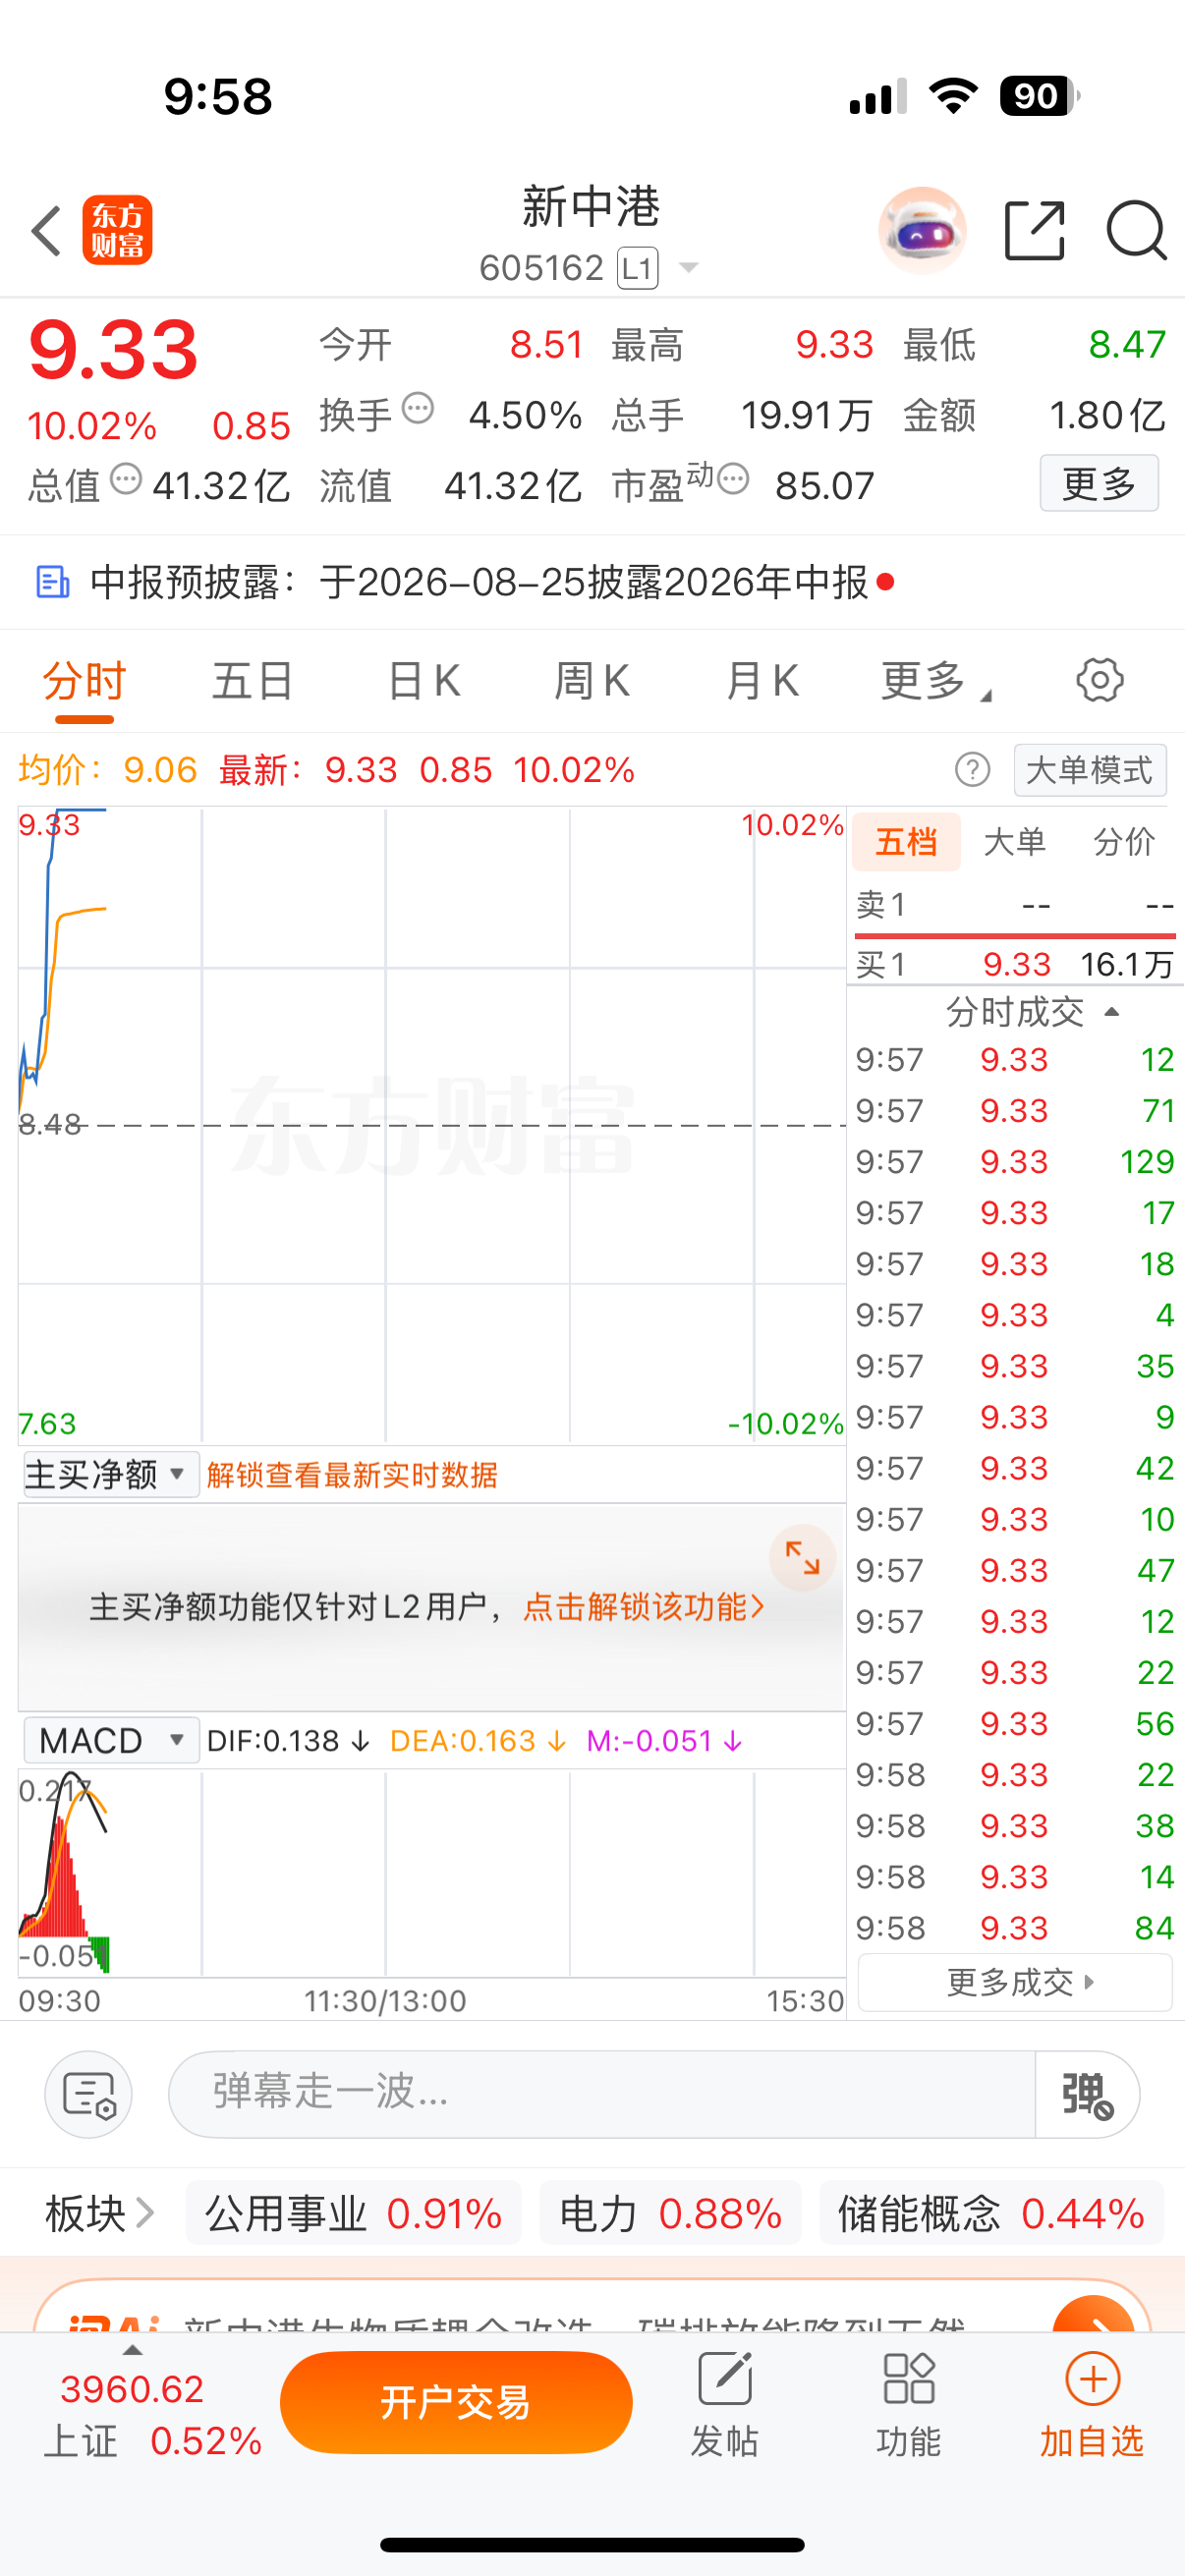Screen dimensions: 1185x2576
Task: Expand the 上证 index bar triangle
Action: point(131,2350)
